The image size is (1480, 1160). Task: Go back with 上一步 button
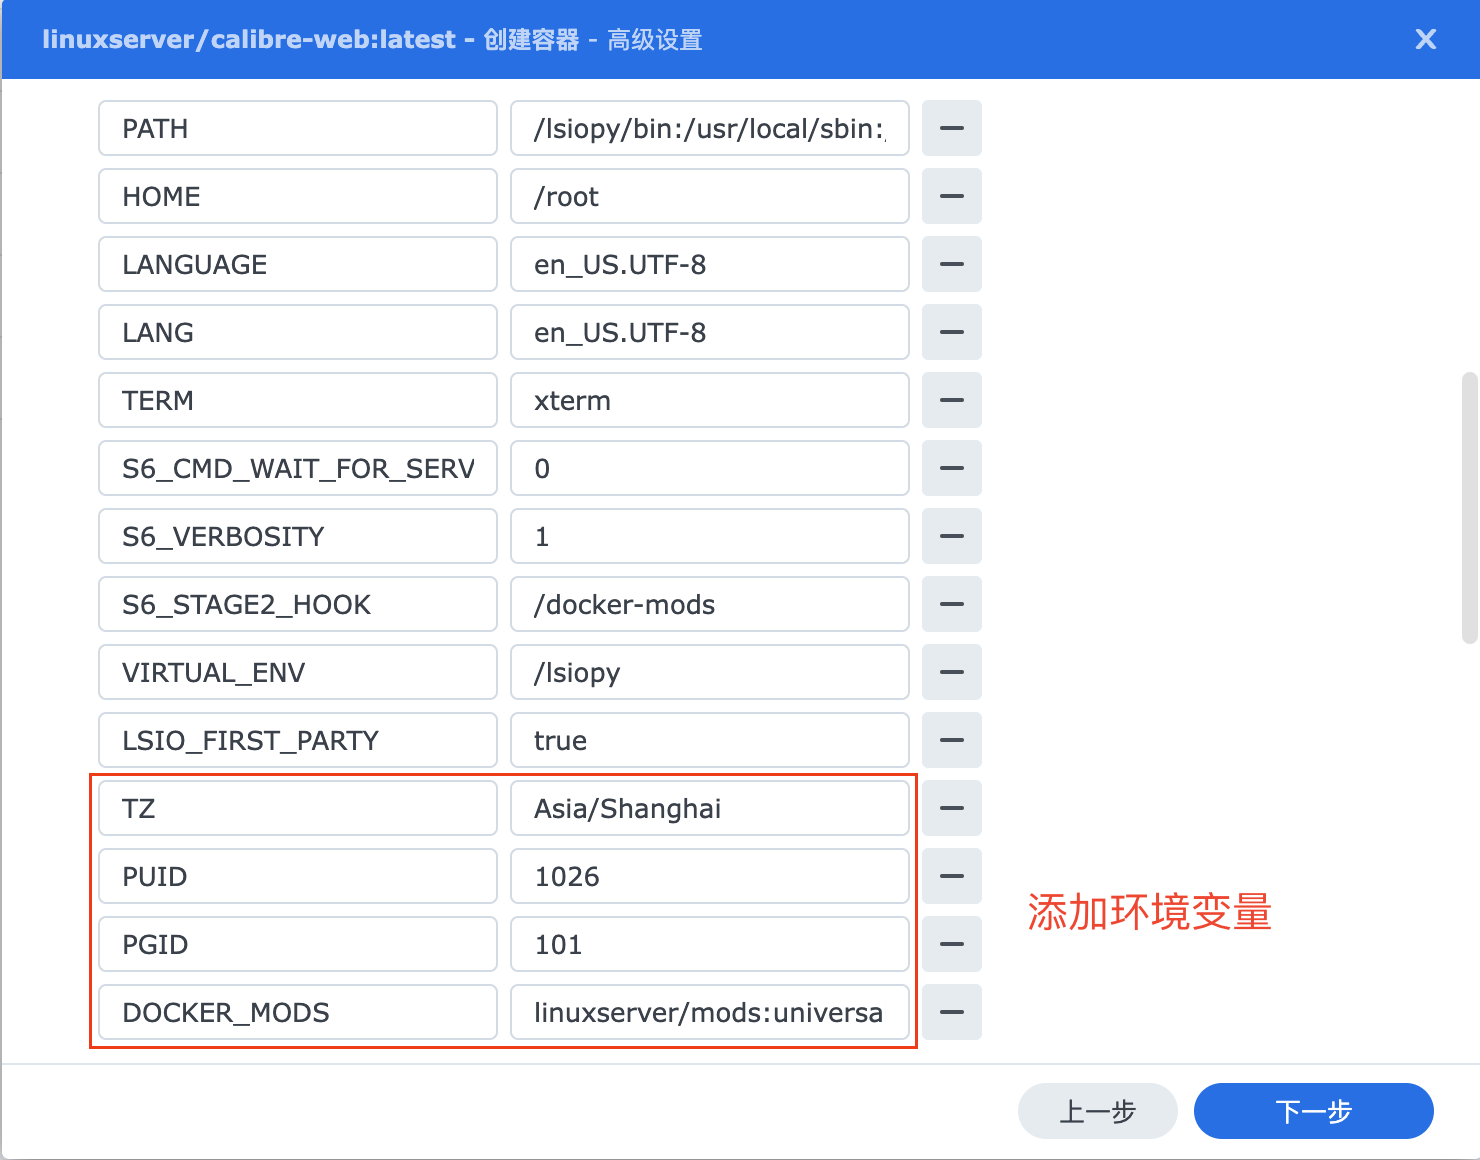pyautogui.click(x=1098, y=1111)
